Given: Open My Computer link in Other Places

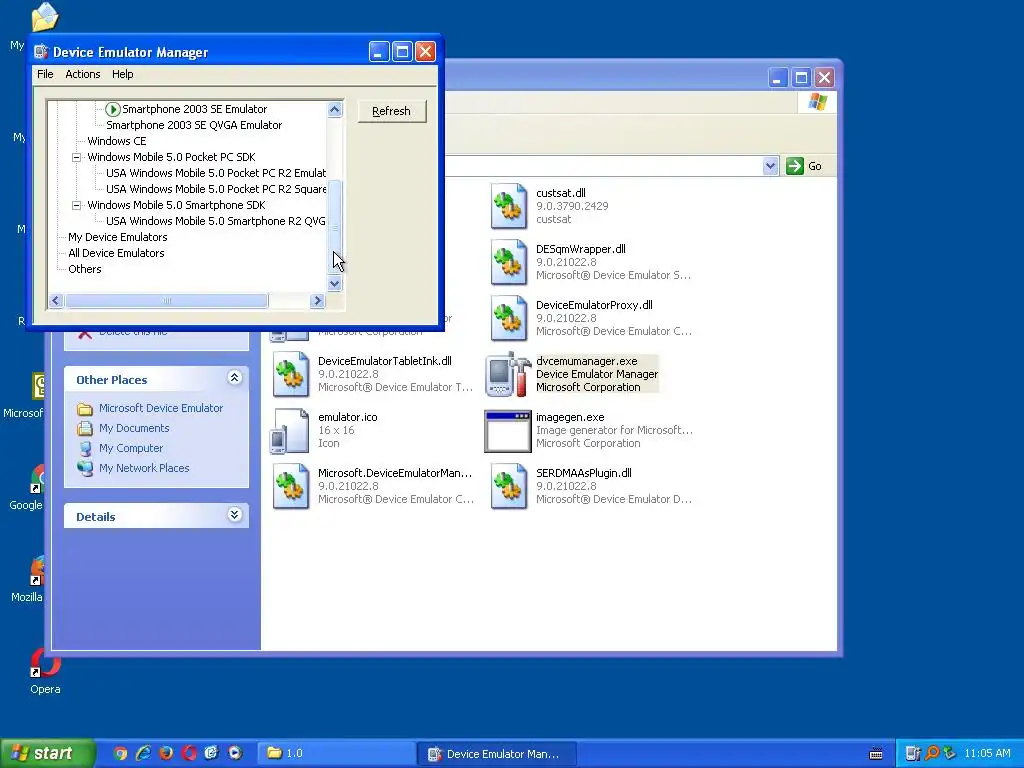Looking at the screenshot, I should coord(131,449).
